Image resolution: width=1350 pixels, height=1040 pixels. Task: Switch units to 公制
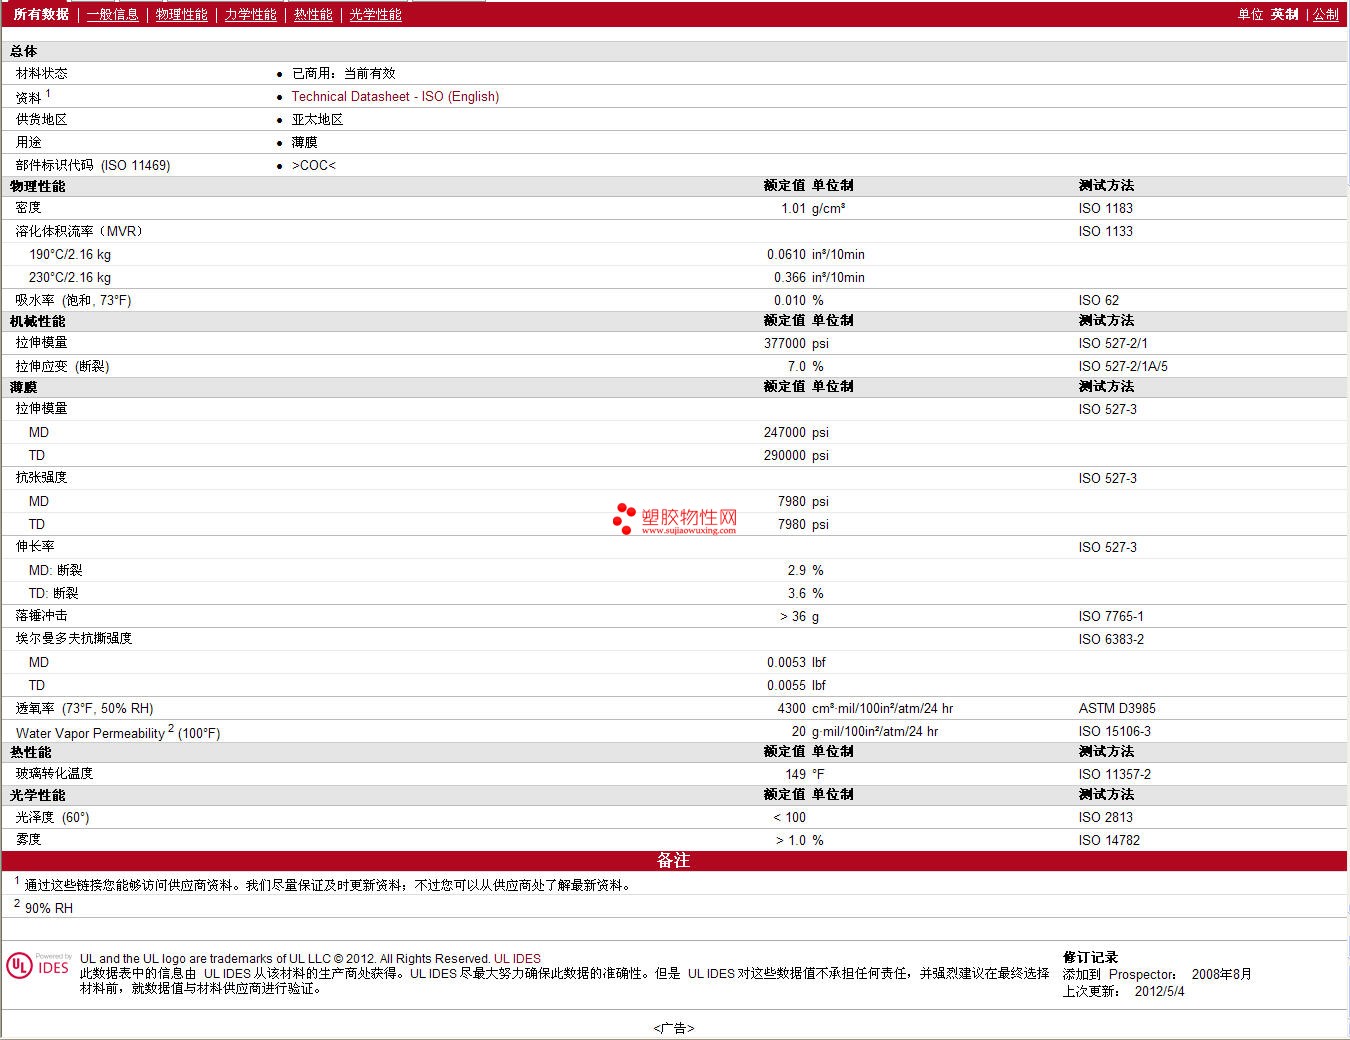pos(1325,14)
